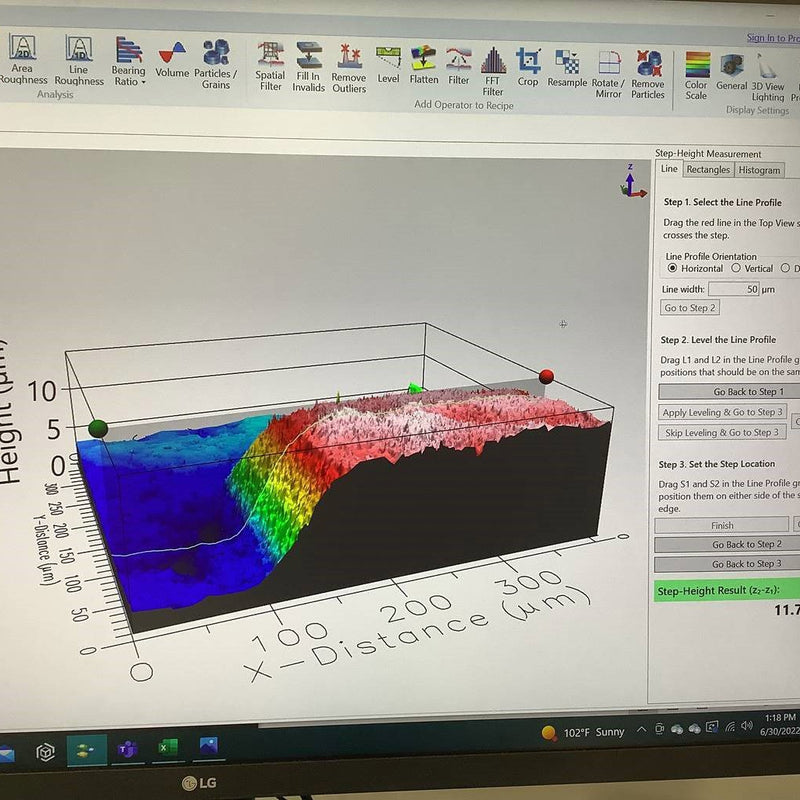Screen dimensions: 800x800
Task: Add the Level operator to recipe
Action: (388, 65)
